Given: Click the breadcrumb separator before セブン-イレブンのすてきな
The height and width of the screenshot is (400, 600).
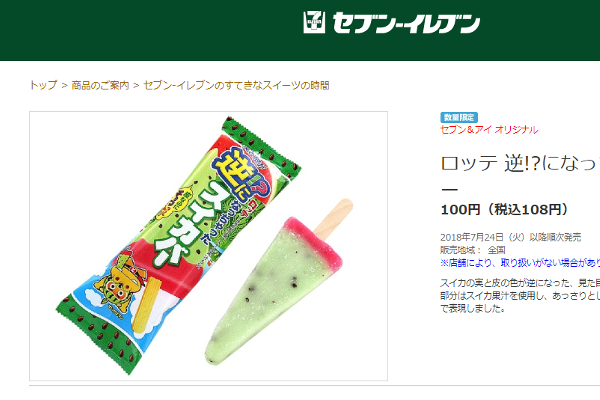Looking at the screenshot, I should [136, 85].
